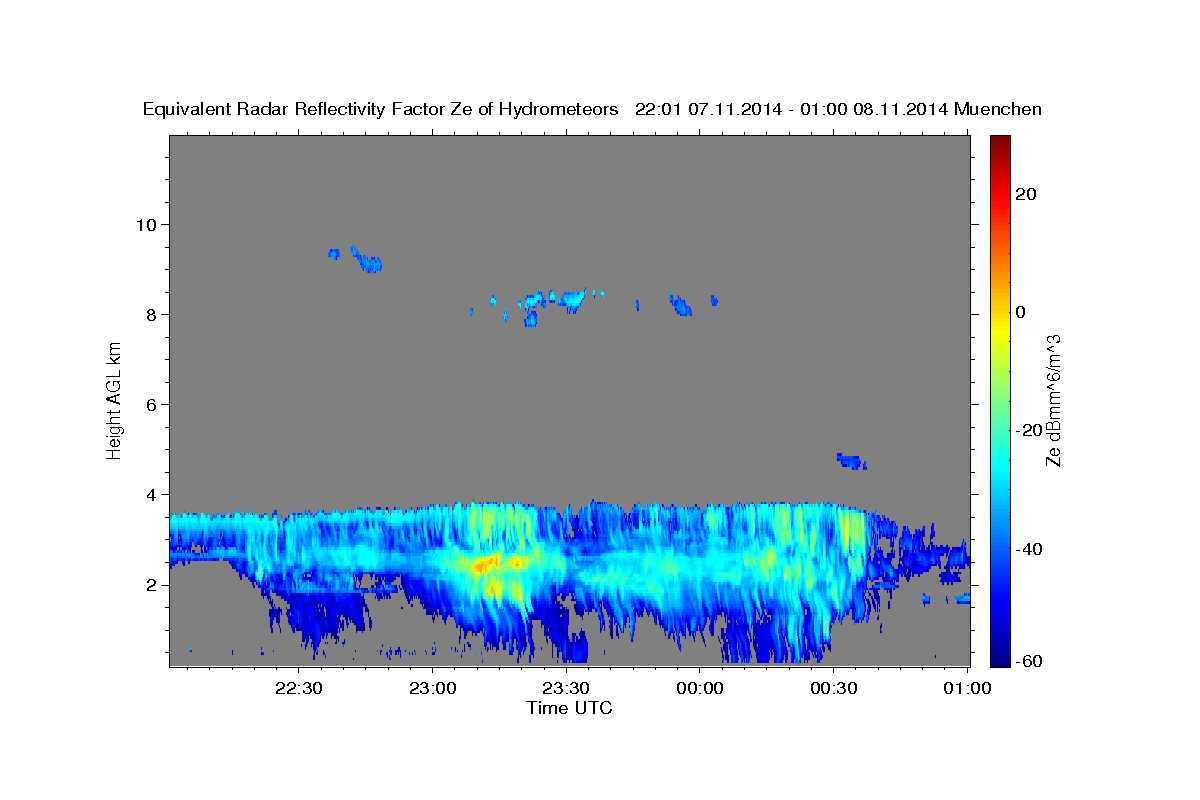Click the '01:00' time tick label
The image size is (1200, 800).
(x=966, y=689)
